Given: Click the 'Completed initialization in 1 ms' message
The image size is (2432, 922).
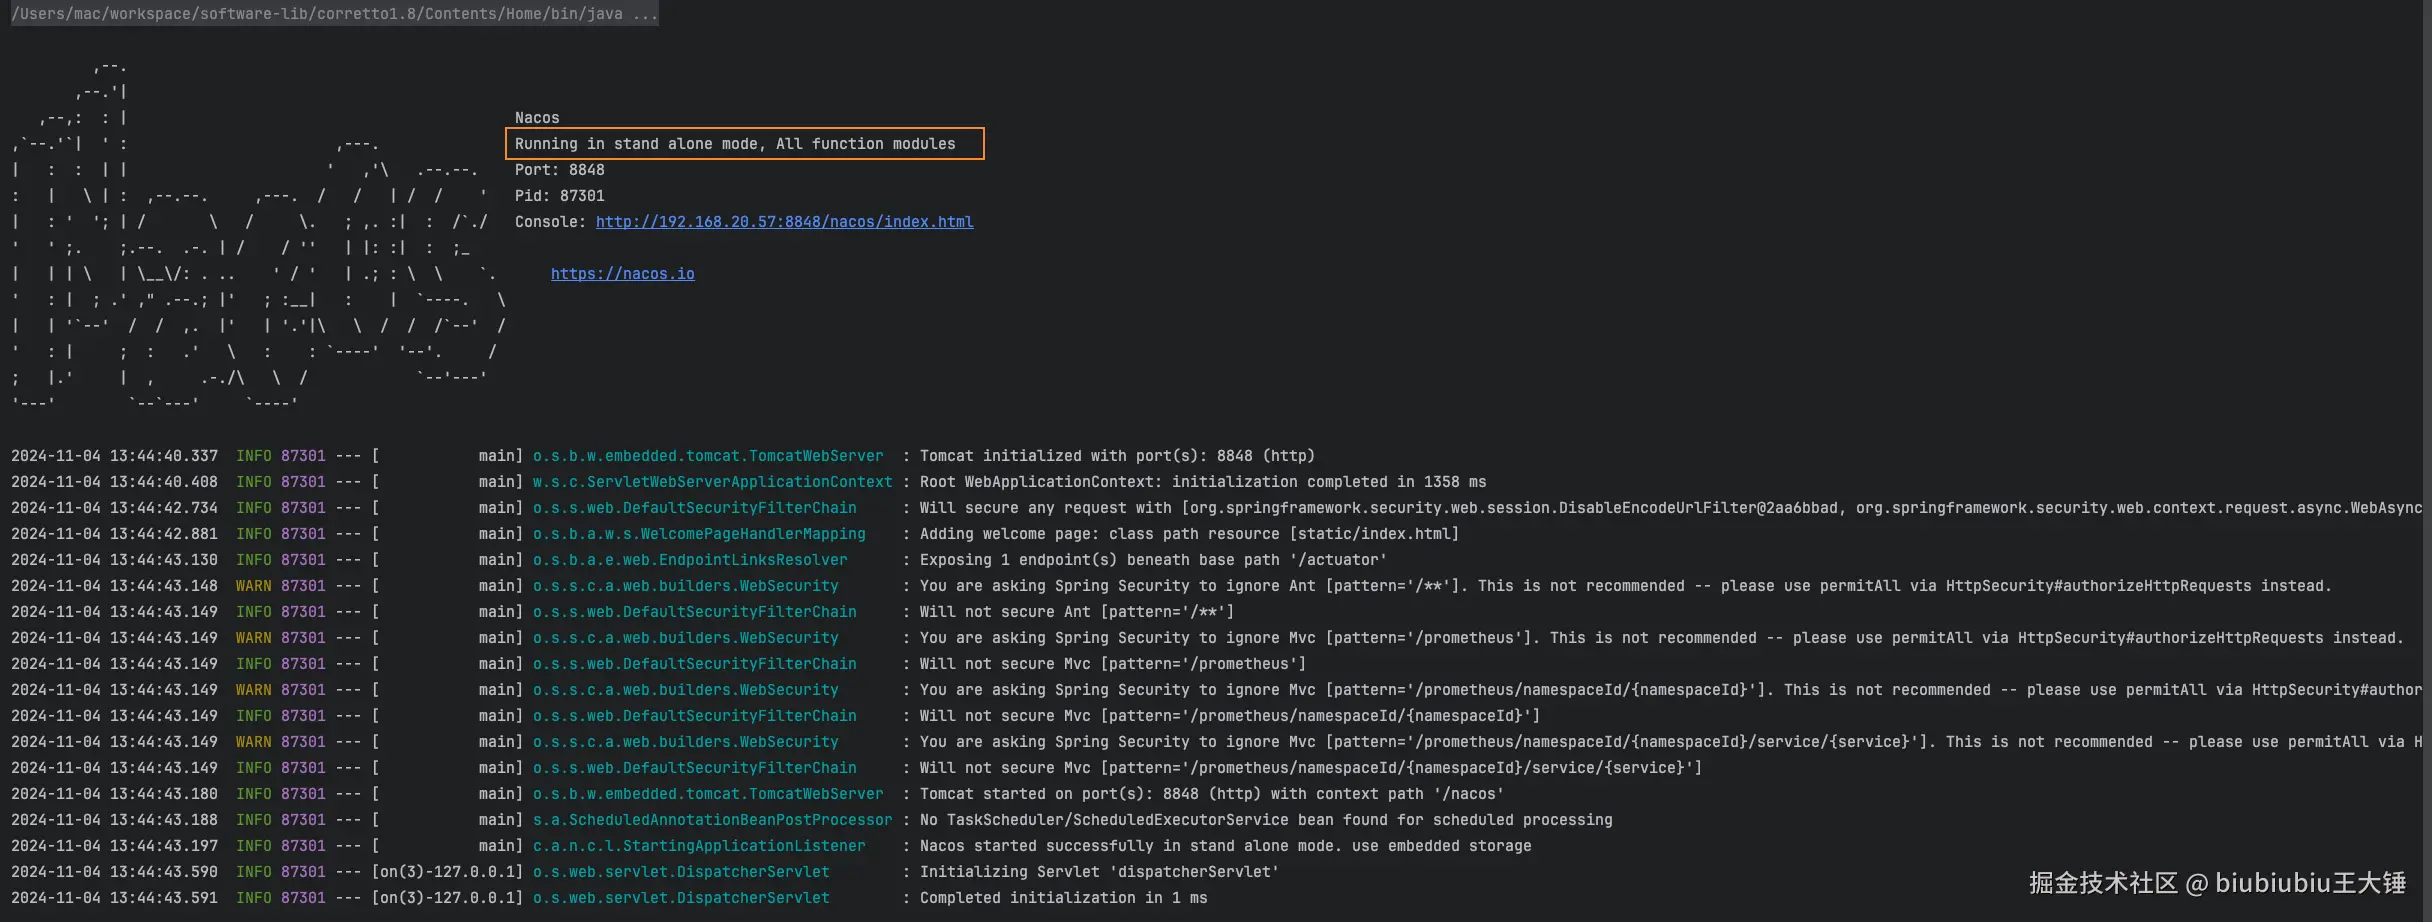Looking at the screenshot, I should coord(1063,898).
